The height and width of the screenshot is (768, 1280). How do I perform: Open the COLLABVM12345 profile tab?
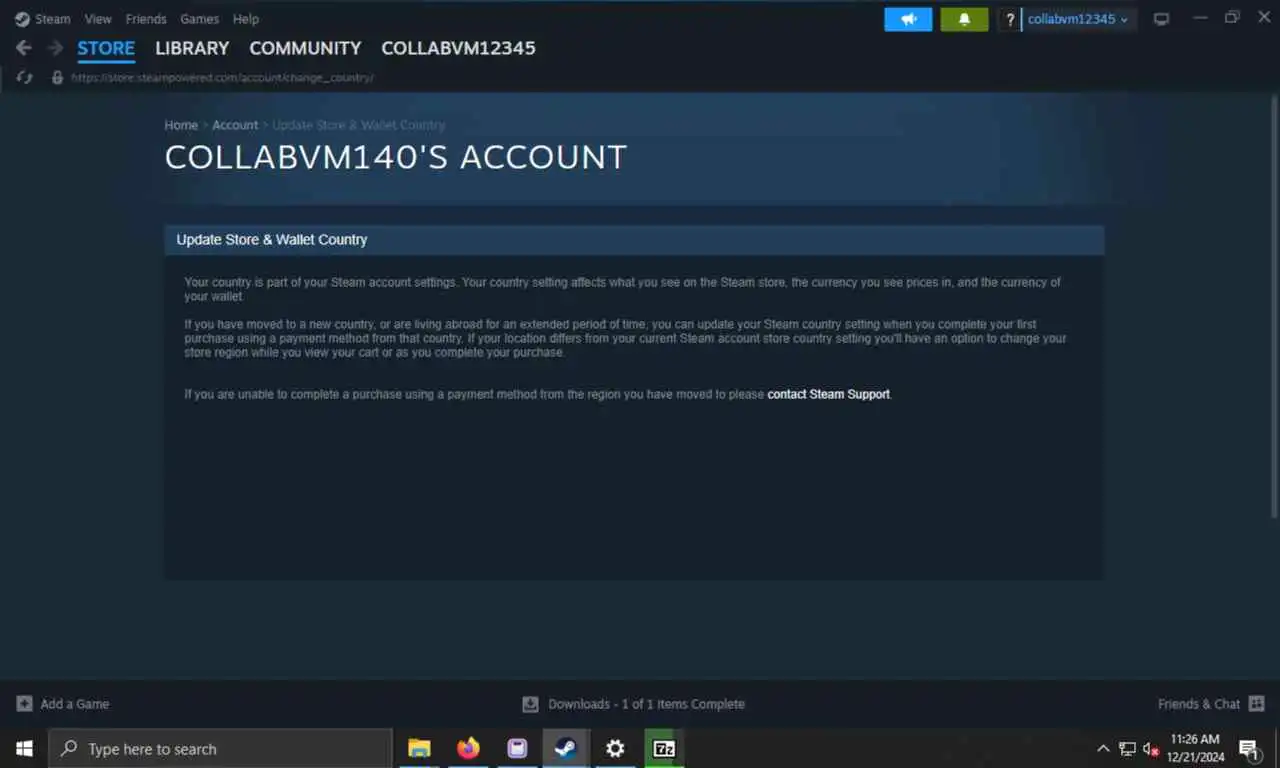click(x=458, y=48)
